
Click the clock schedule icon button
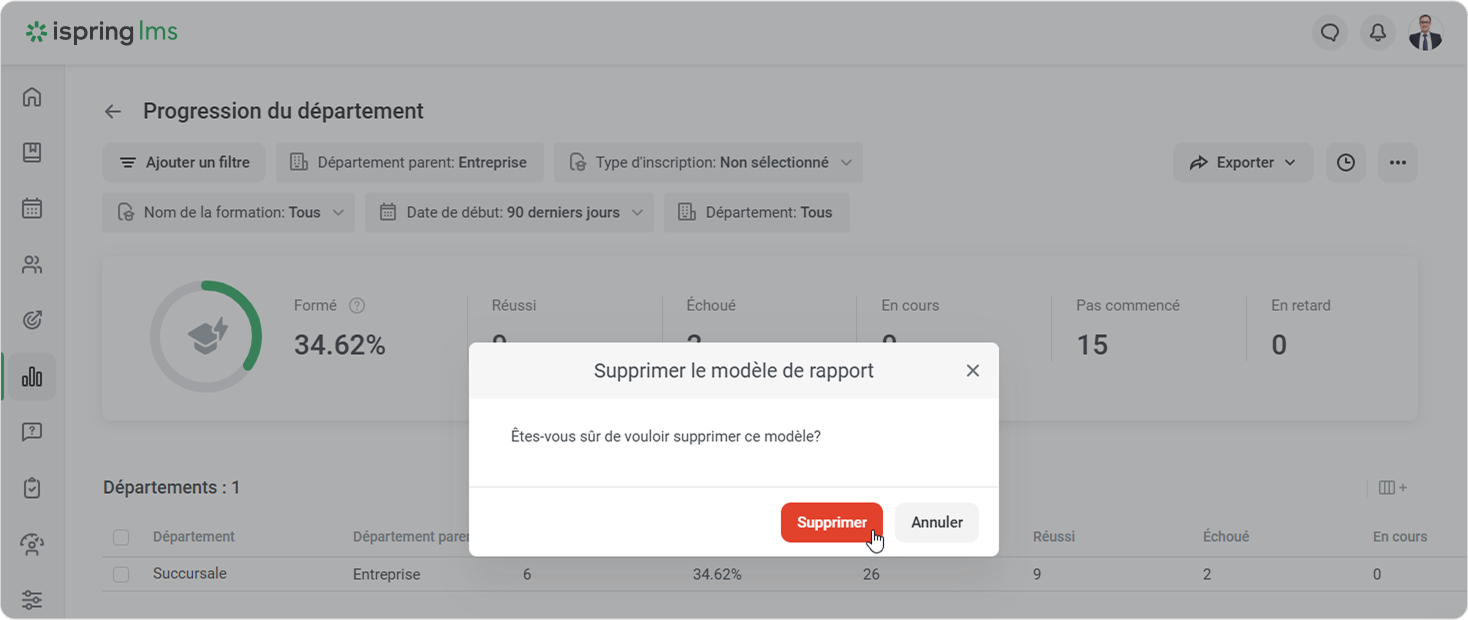tap(1345, 163)
